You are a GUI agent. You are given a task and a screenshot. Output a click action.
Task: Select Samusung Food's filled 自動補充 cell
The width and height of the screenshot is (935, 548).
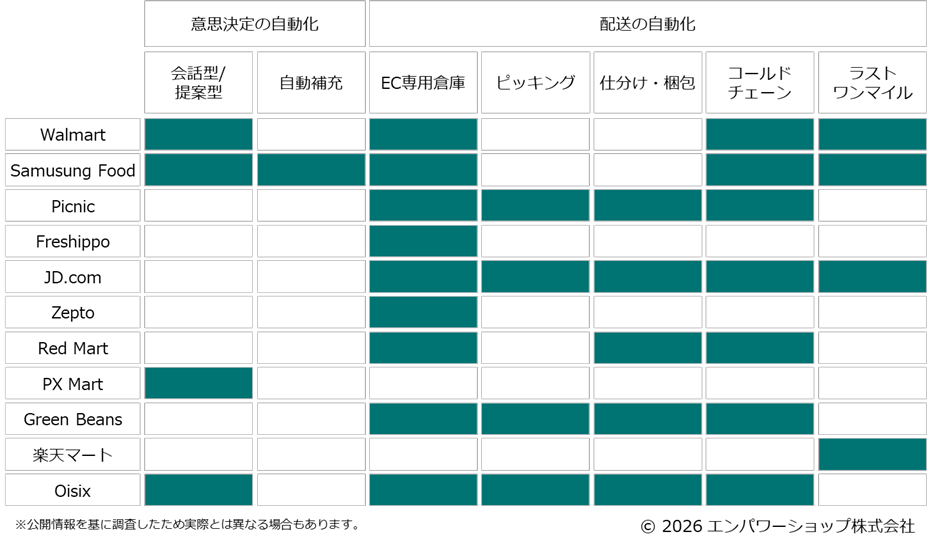tap(310, 170)
